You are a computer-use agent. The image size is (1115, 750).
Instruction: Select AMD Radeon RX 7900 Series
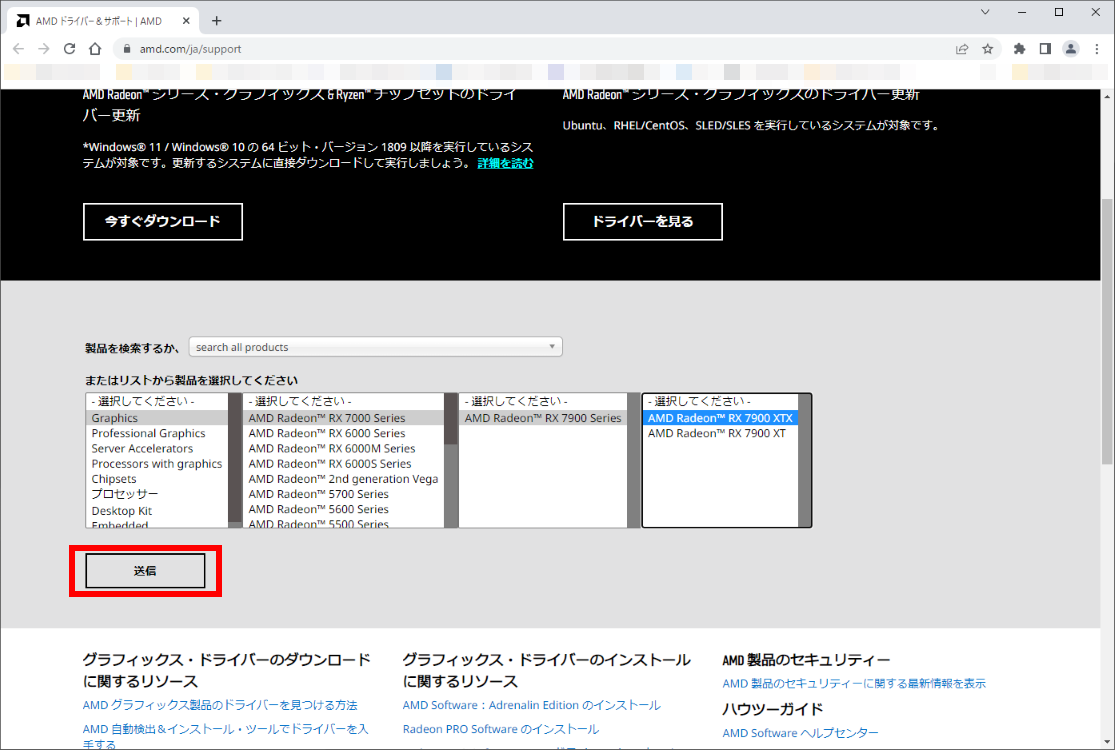pyautogui.click(x=543, y=418)
